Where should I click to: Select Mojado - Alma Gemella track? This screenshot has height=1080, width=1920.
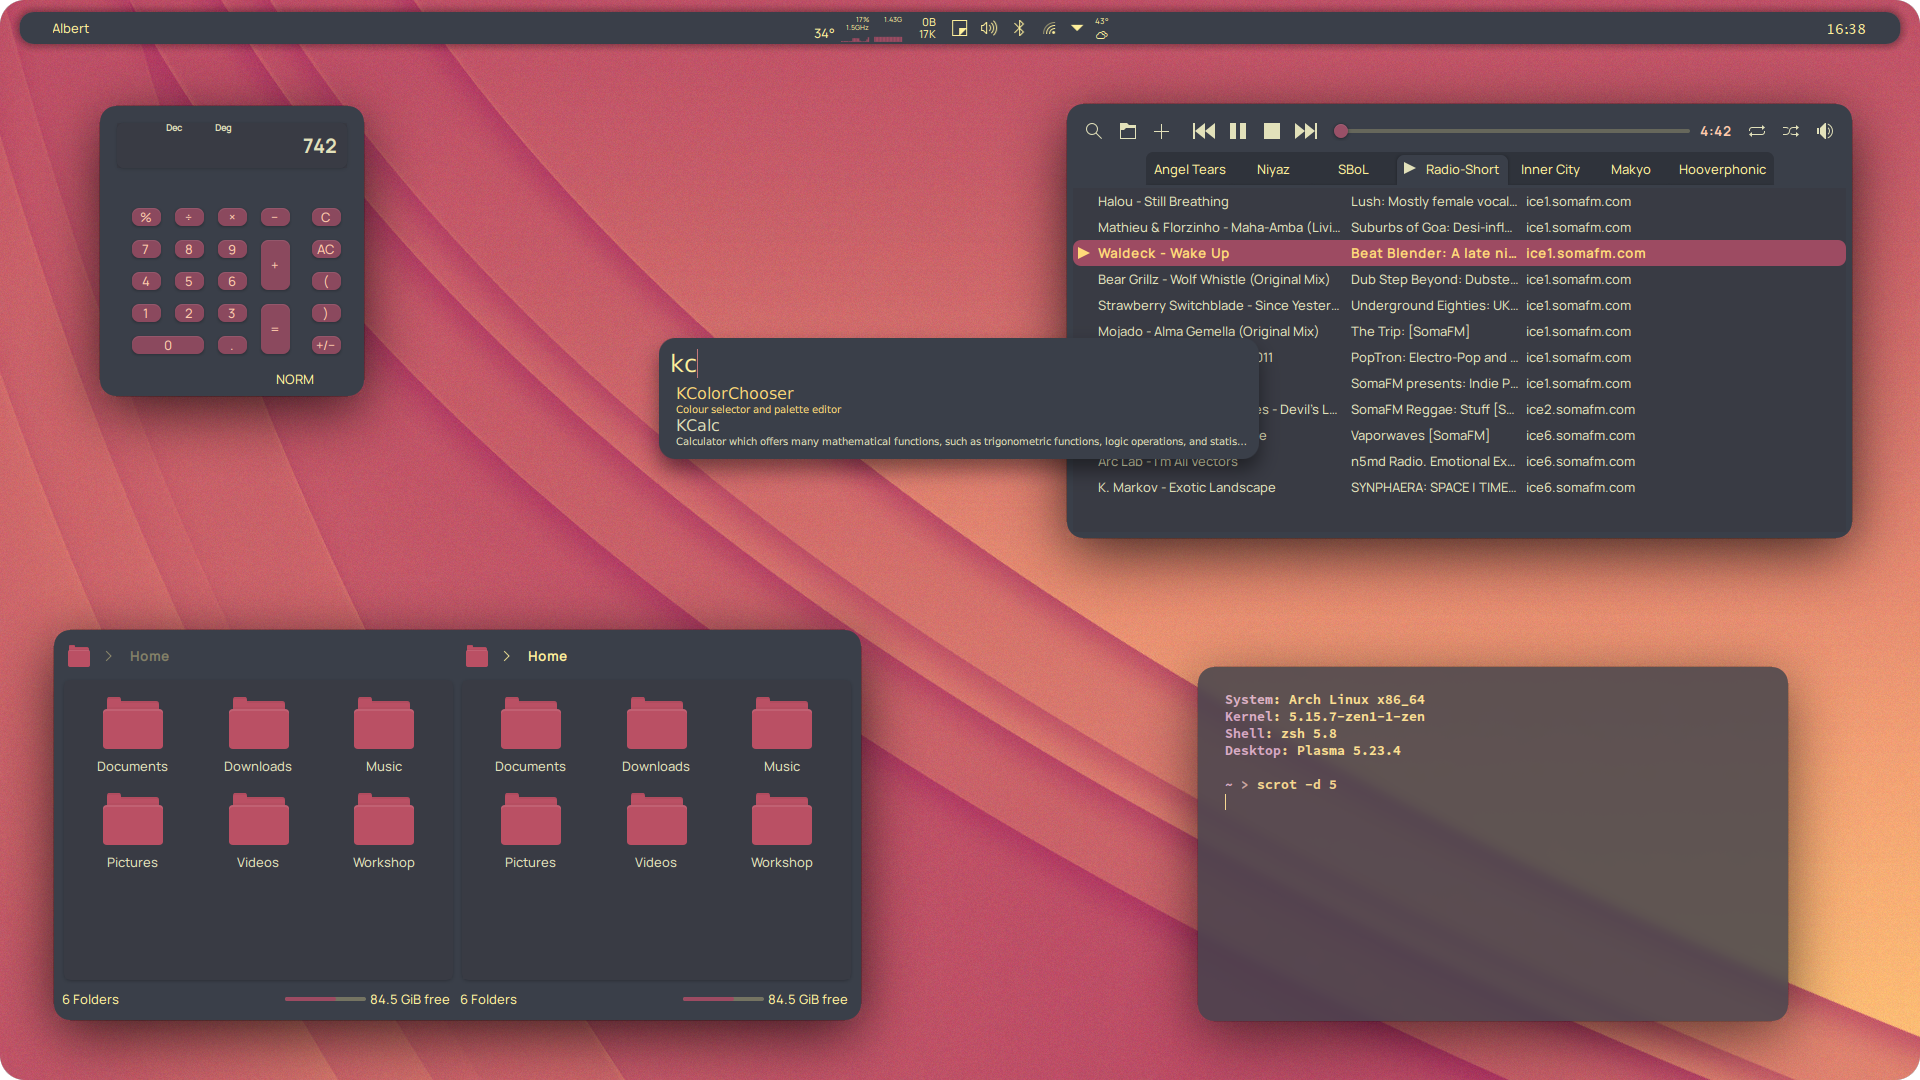(x=1459, y=332)
